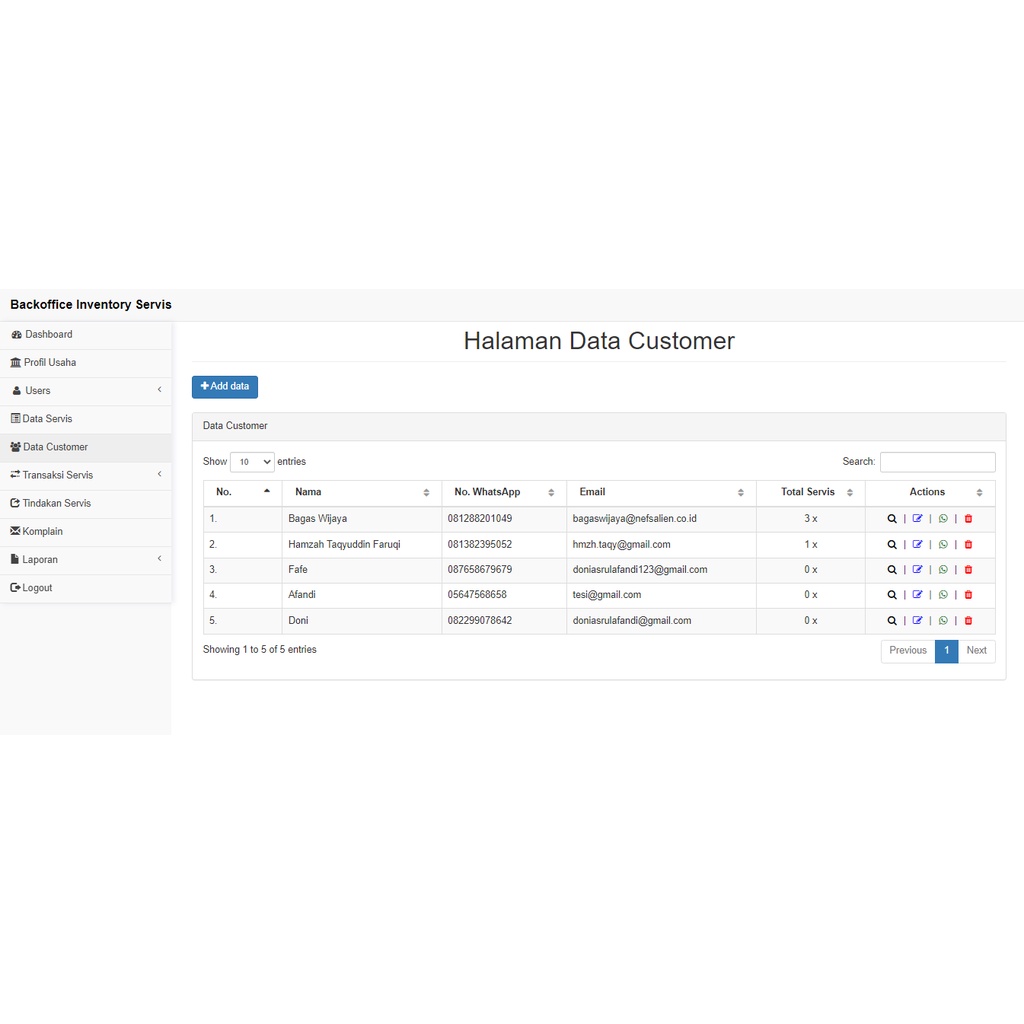The image size is (1024, 1024).
Task: View details icon for Bagas Wijaya
Action: point(891,519)
